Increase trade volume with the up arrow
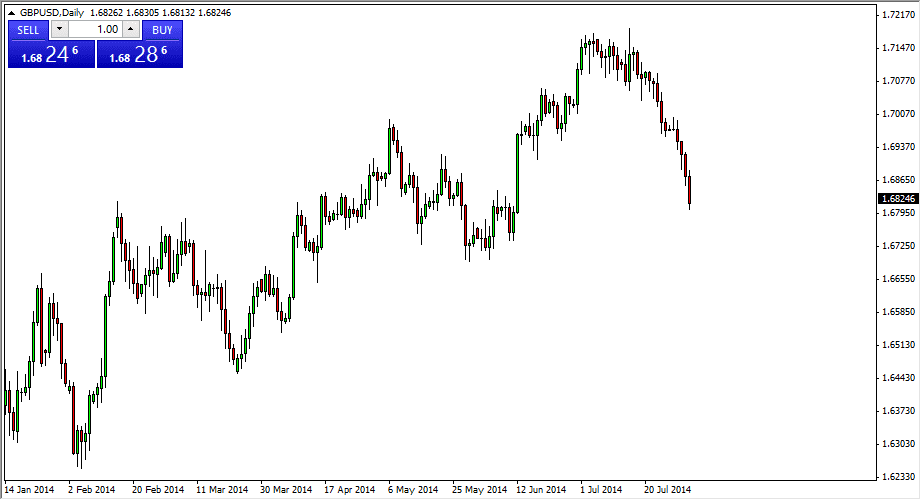Viewport: 921px width, 500px height. [130, 30]
